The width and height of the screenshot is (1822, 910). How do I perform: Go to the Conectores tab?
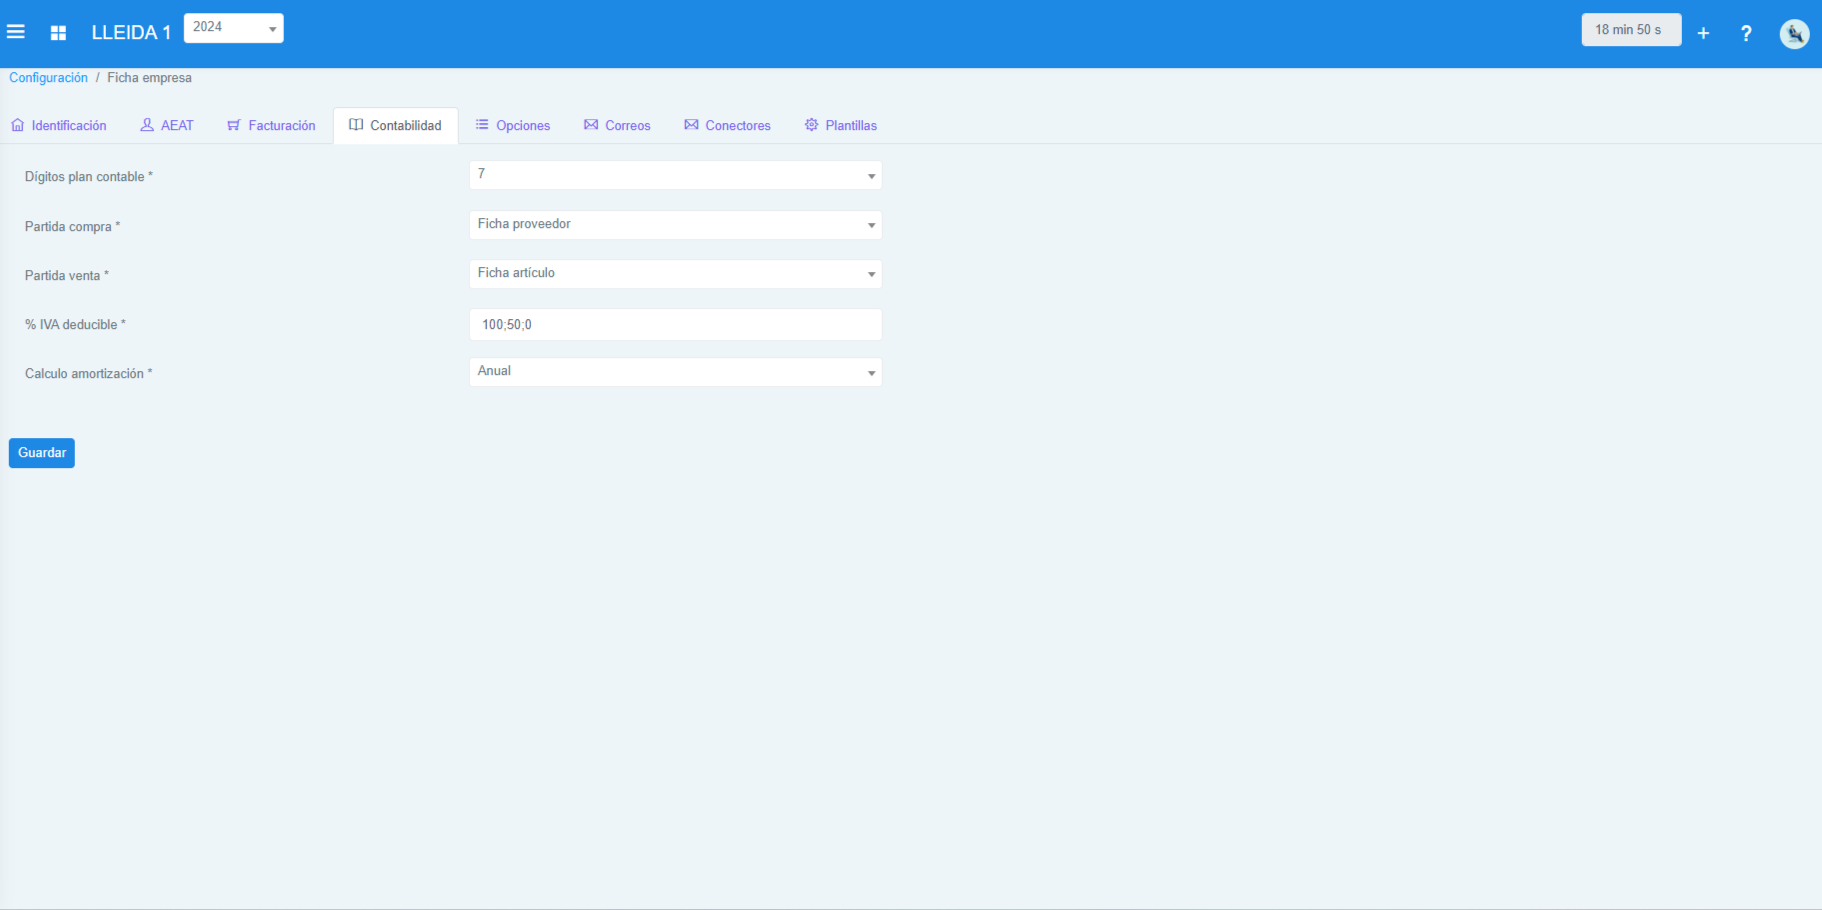tap(727, 125)
